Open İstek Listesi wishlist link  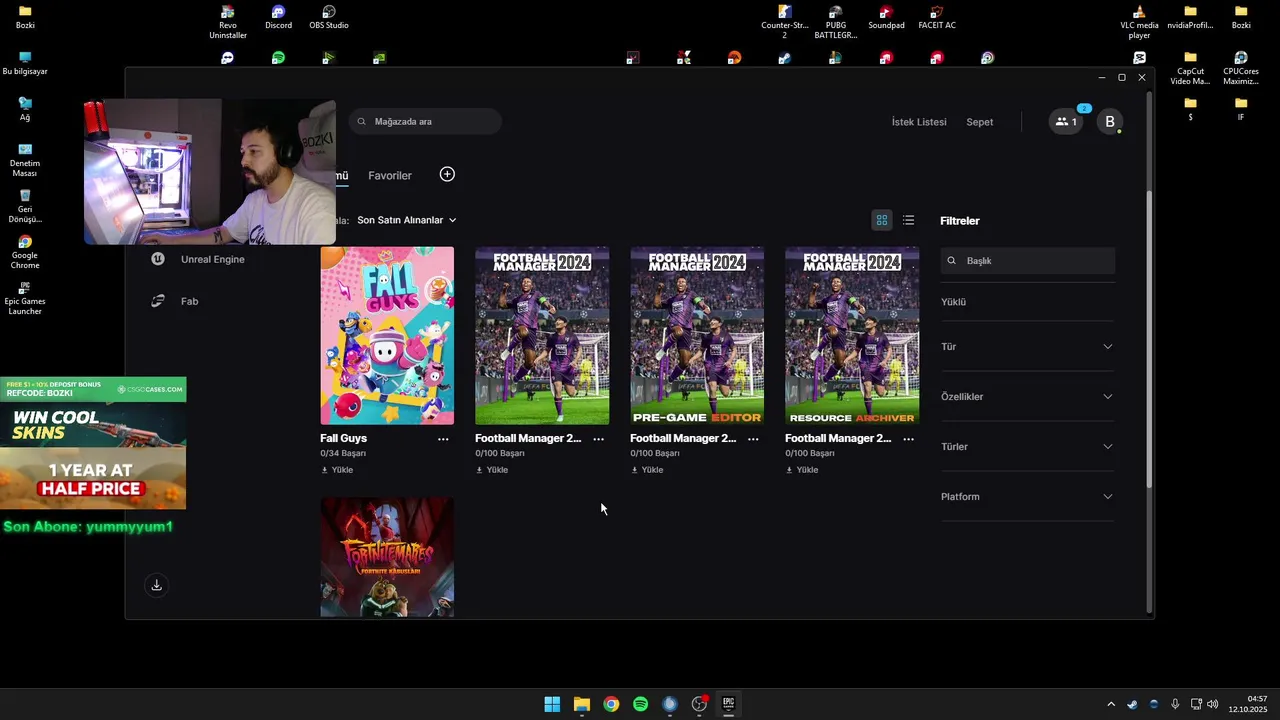click(919, 122)
